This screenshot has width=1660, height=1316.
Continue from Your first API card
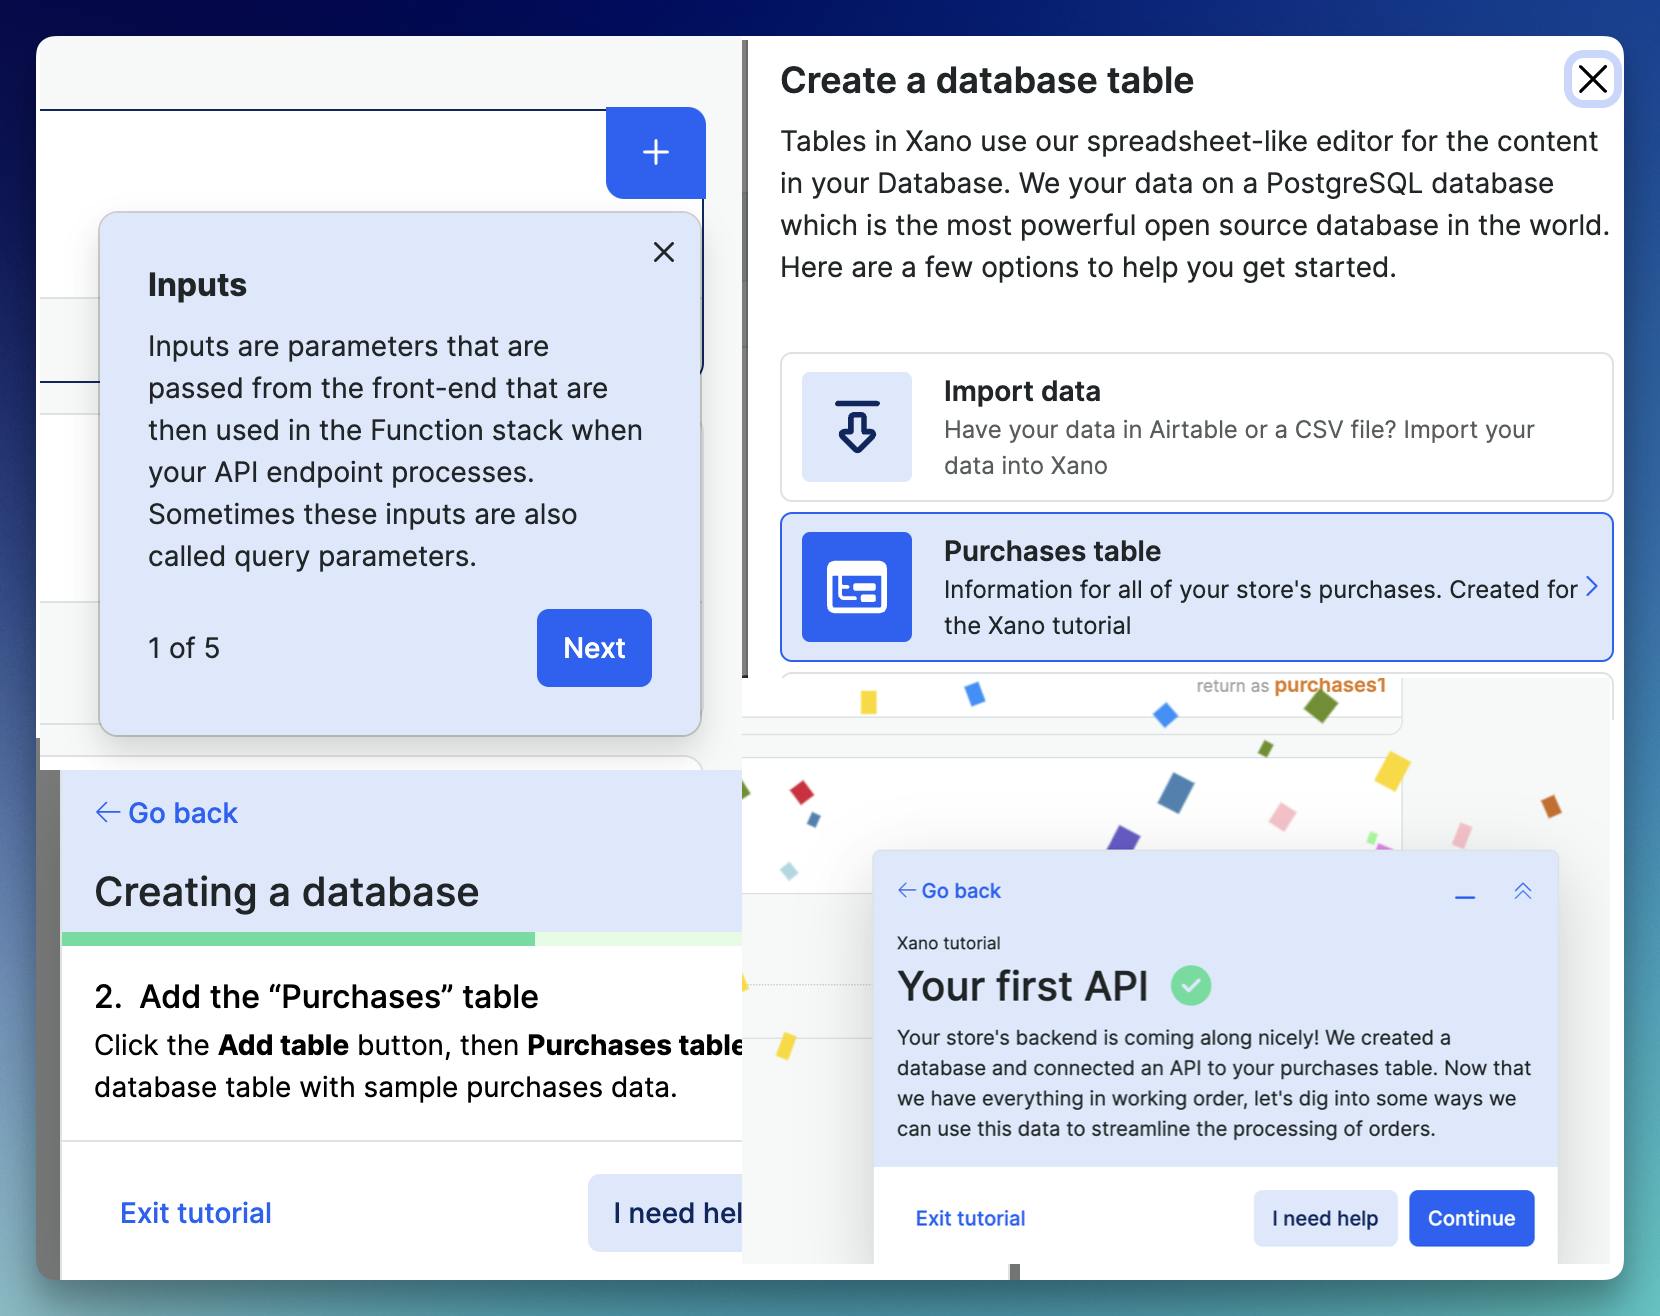point(1471,1218)
